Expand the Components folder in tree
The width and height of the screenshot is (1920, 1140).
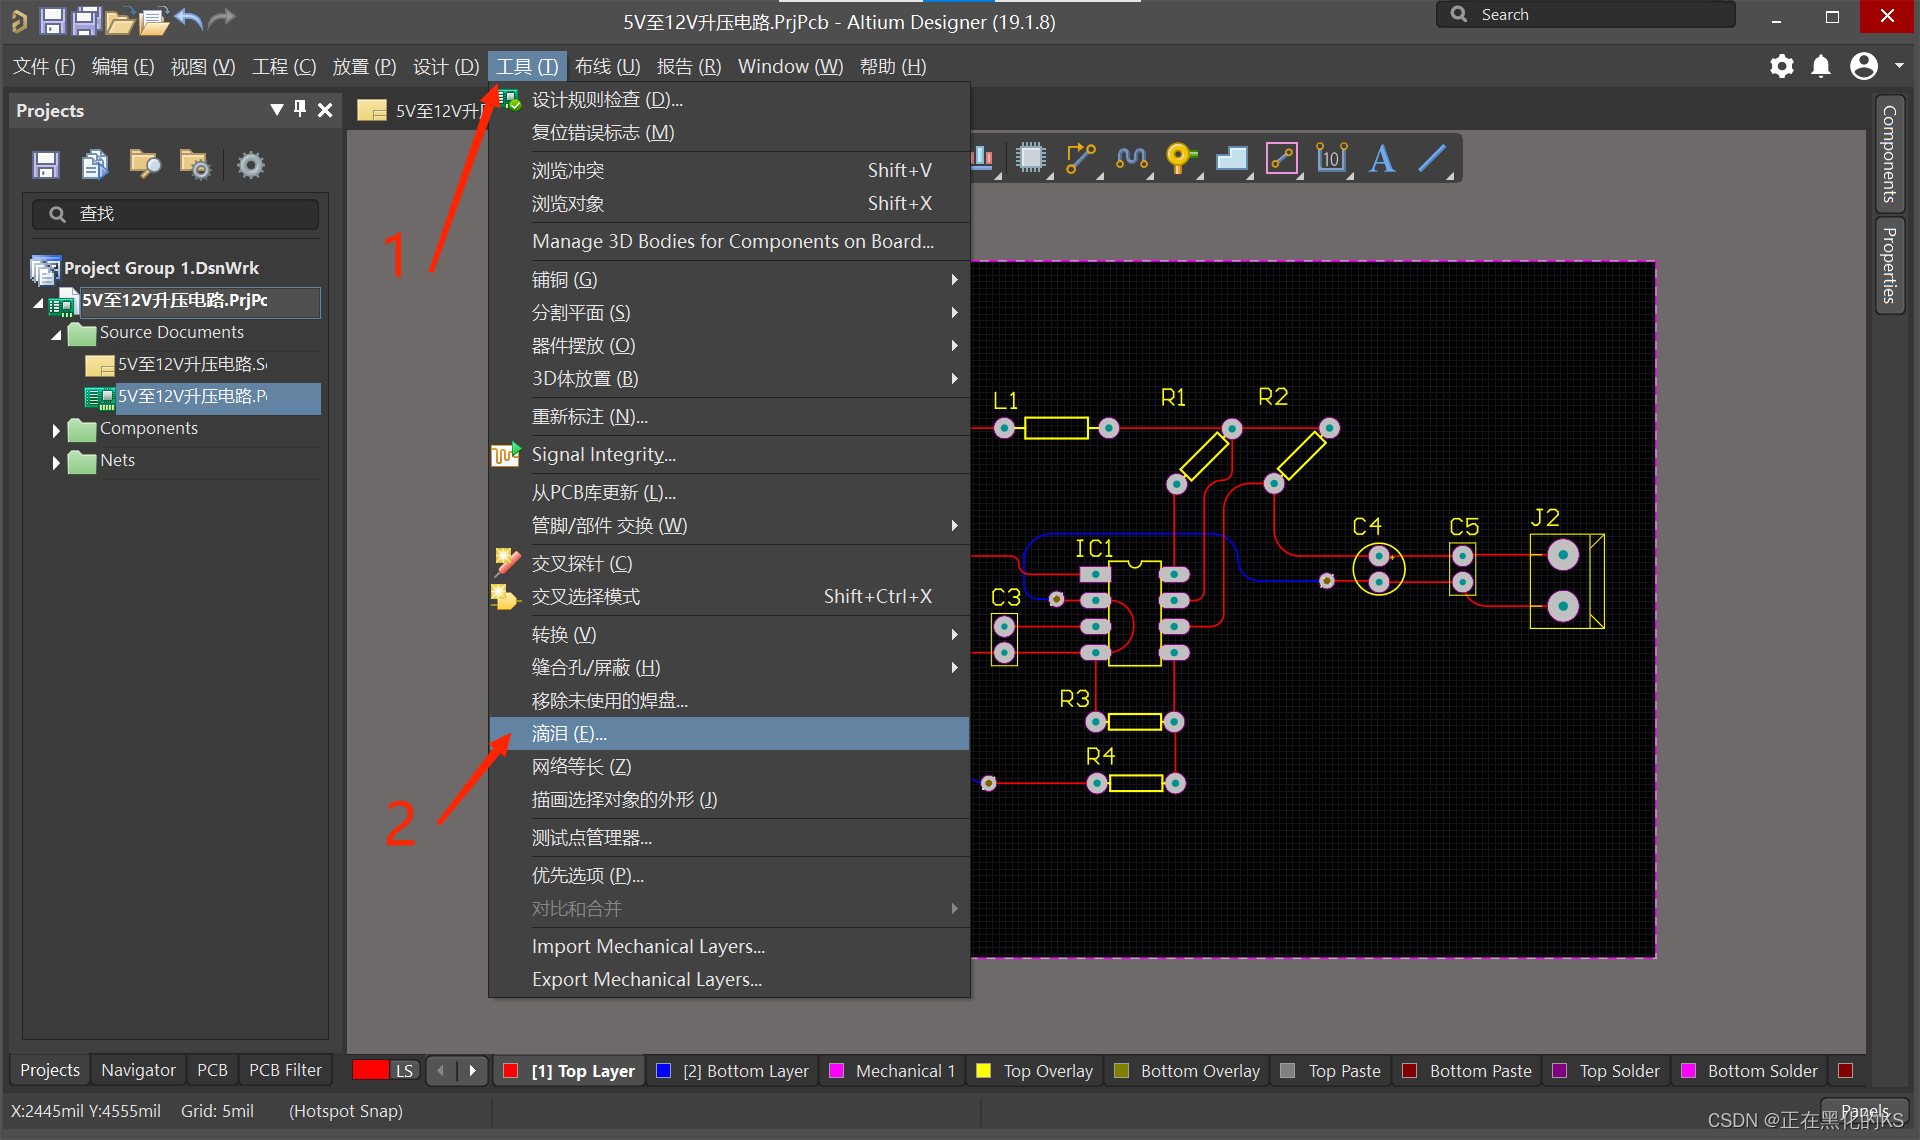point(56,430)
